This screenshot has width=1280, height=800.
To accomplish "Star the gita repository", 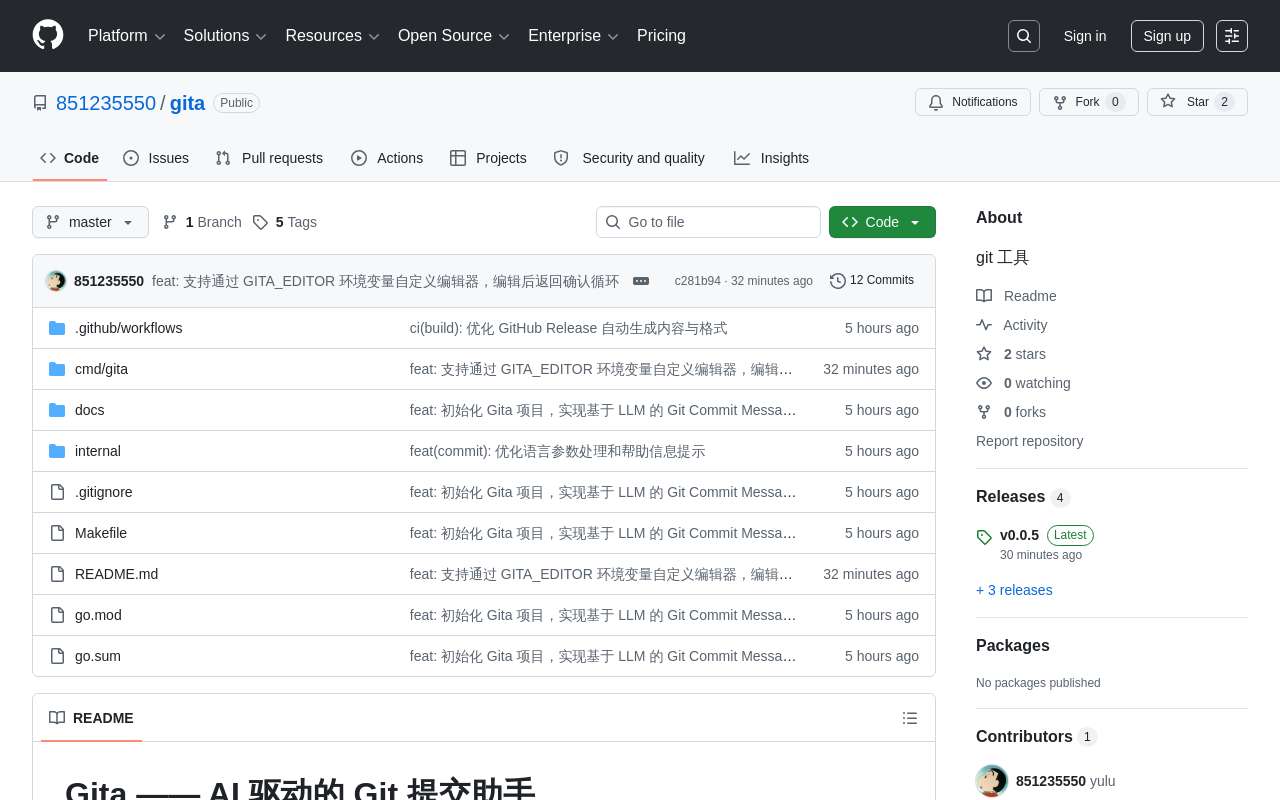I will click(x=1197, y=102).
